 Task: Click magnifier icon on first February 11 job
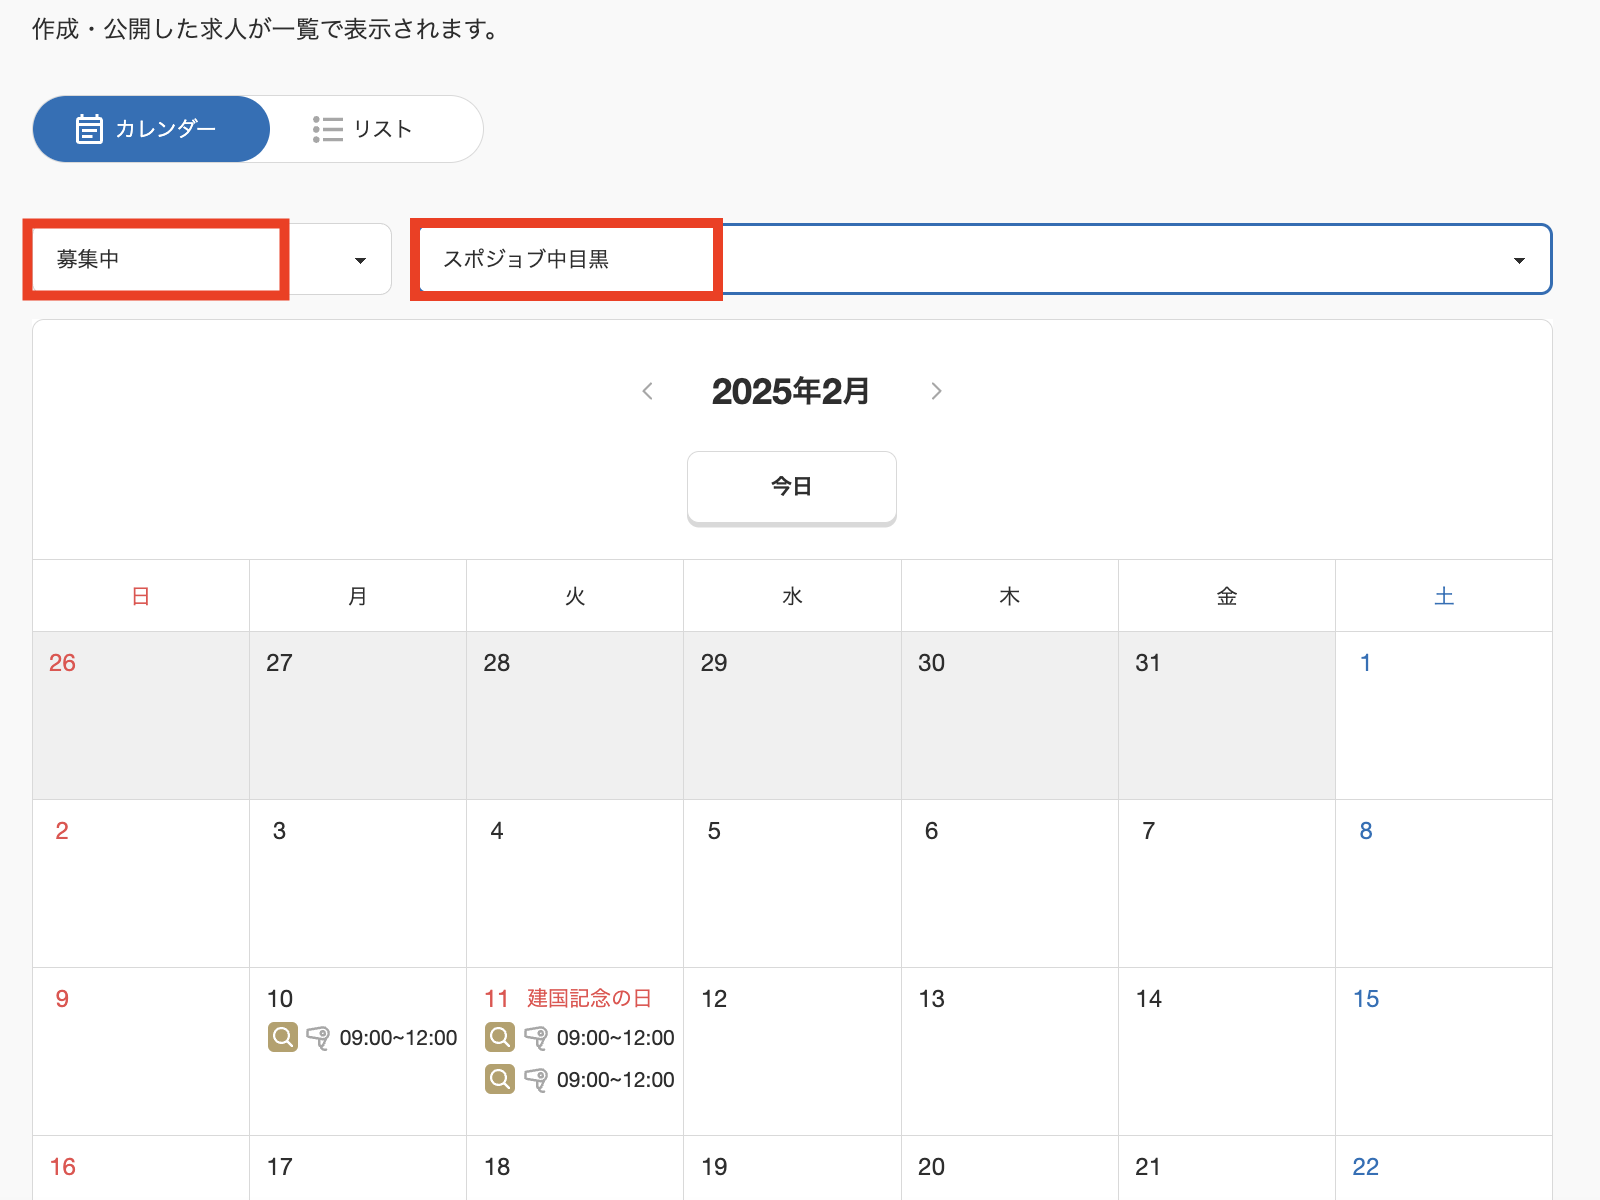click(x=500, y=1037)
